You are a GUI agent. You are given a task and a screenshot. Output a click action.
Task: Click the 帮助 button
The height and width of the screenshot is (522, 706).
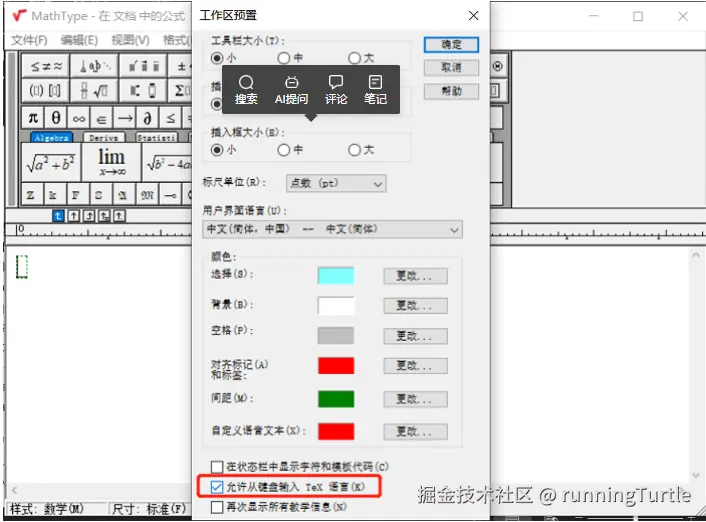[x=451, y=91]
